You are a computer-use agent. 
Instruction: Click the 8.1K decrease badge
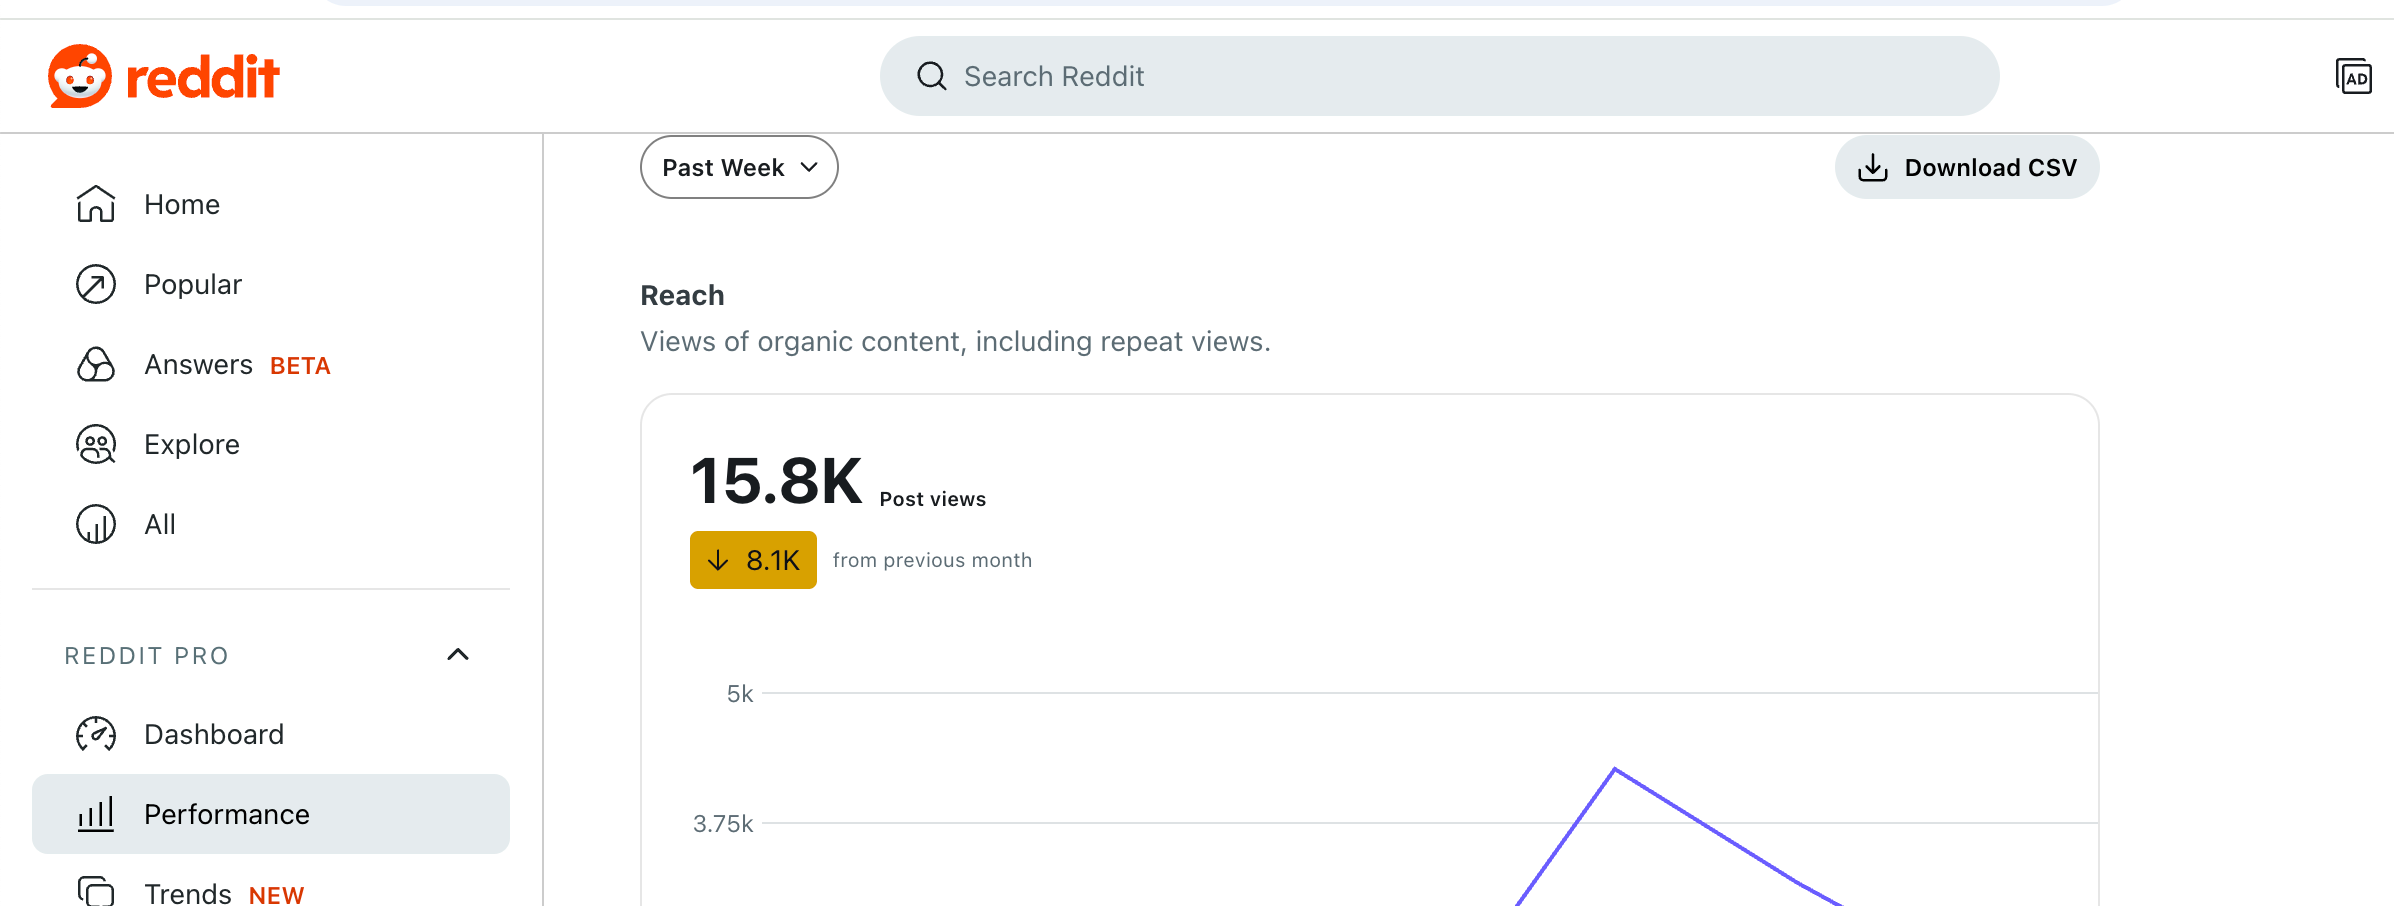[x=753, y=560]
